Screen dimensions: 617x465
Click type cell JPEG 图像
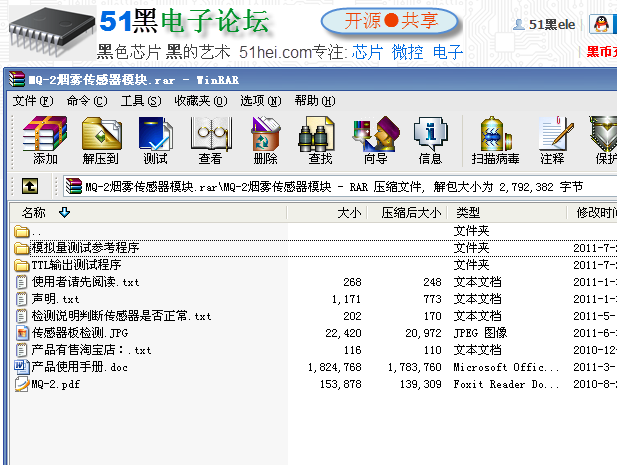[480, 333]
